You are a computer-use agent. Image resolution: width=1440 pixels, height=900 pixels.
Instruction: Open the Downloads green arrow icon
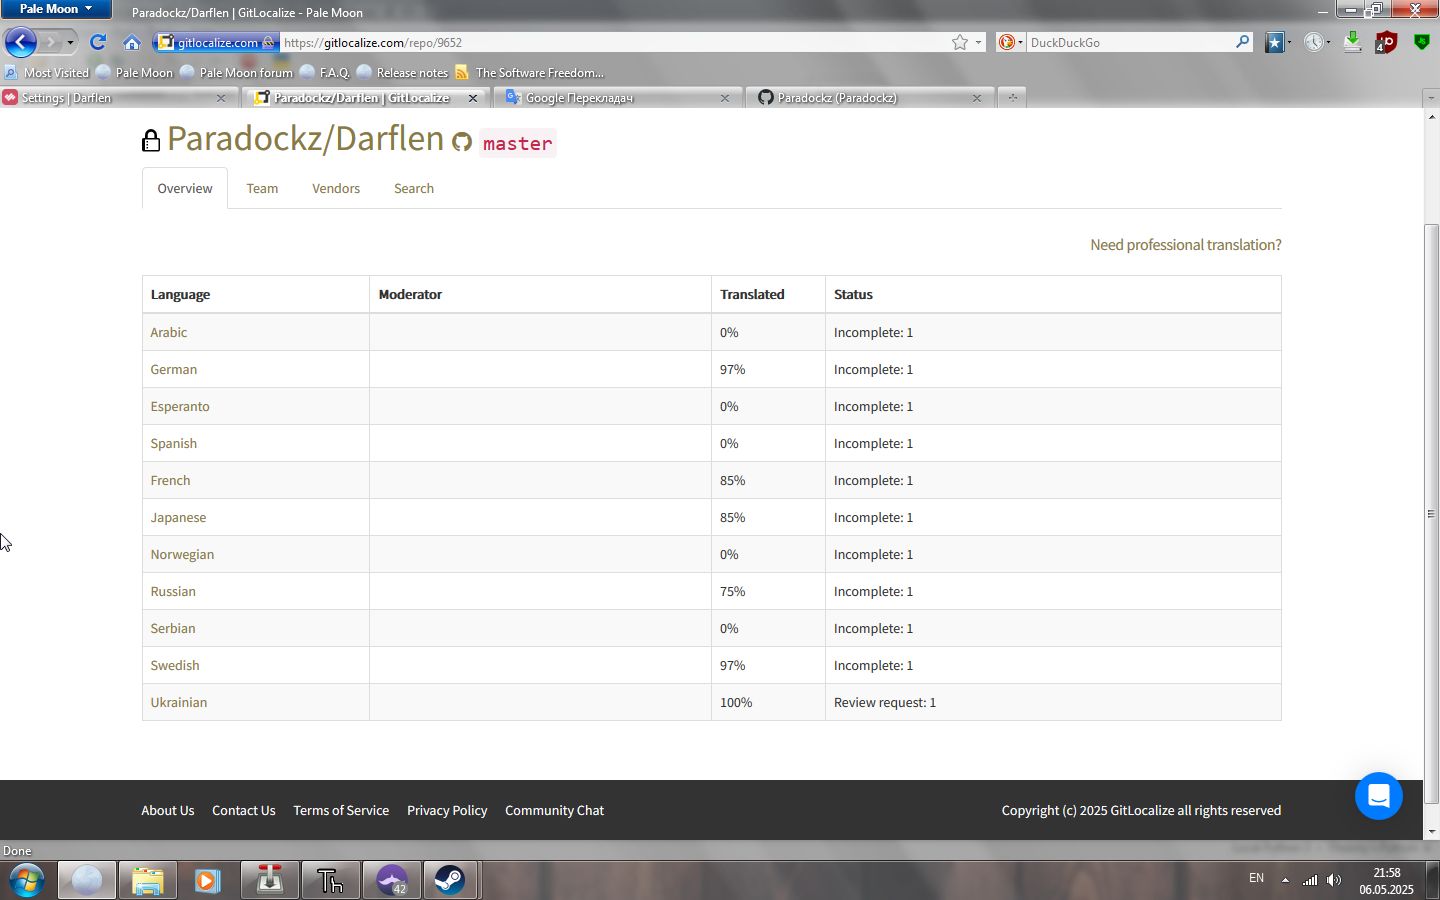pos(1352,42)
